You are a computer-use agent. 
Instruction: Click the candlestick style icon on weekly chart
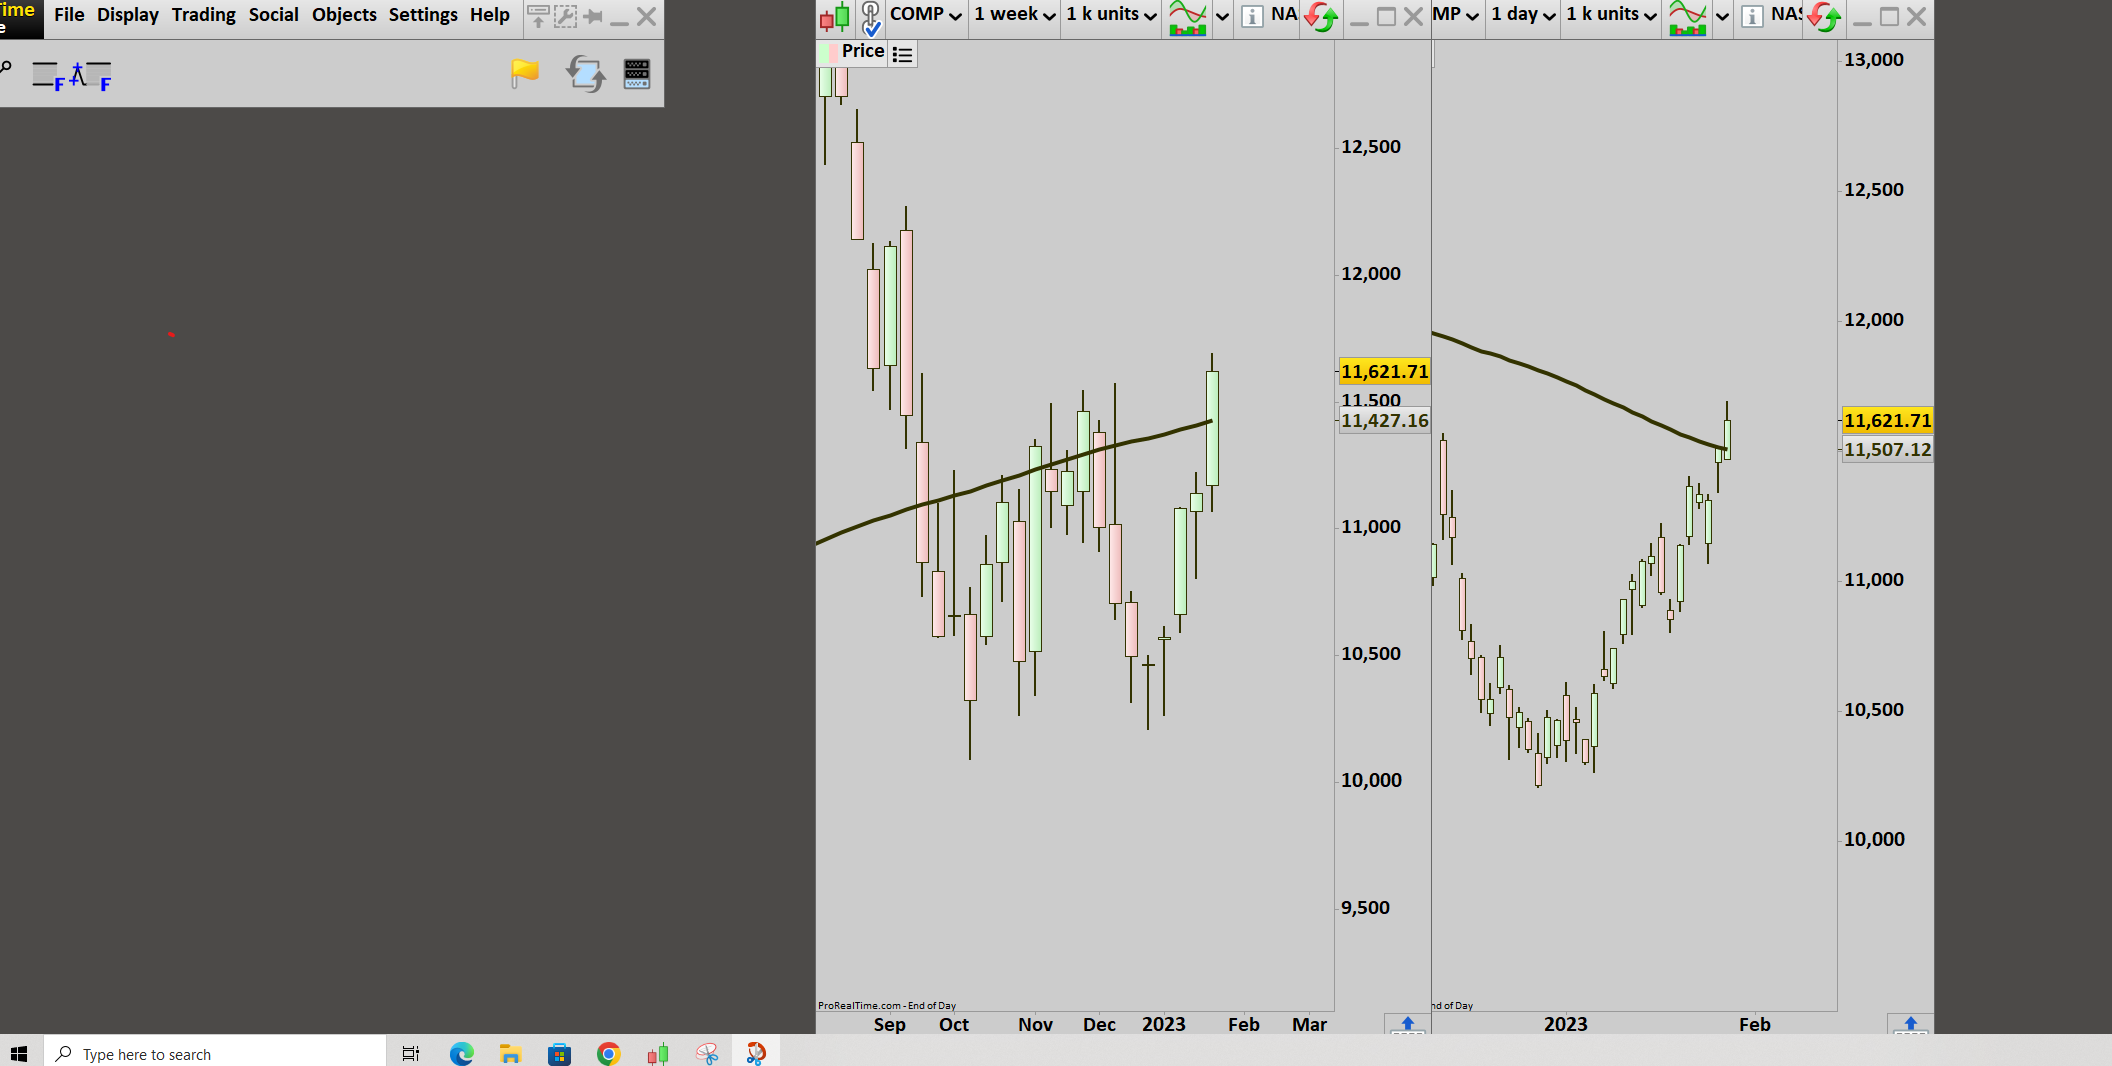click(x=835, y=17)
